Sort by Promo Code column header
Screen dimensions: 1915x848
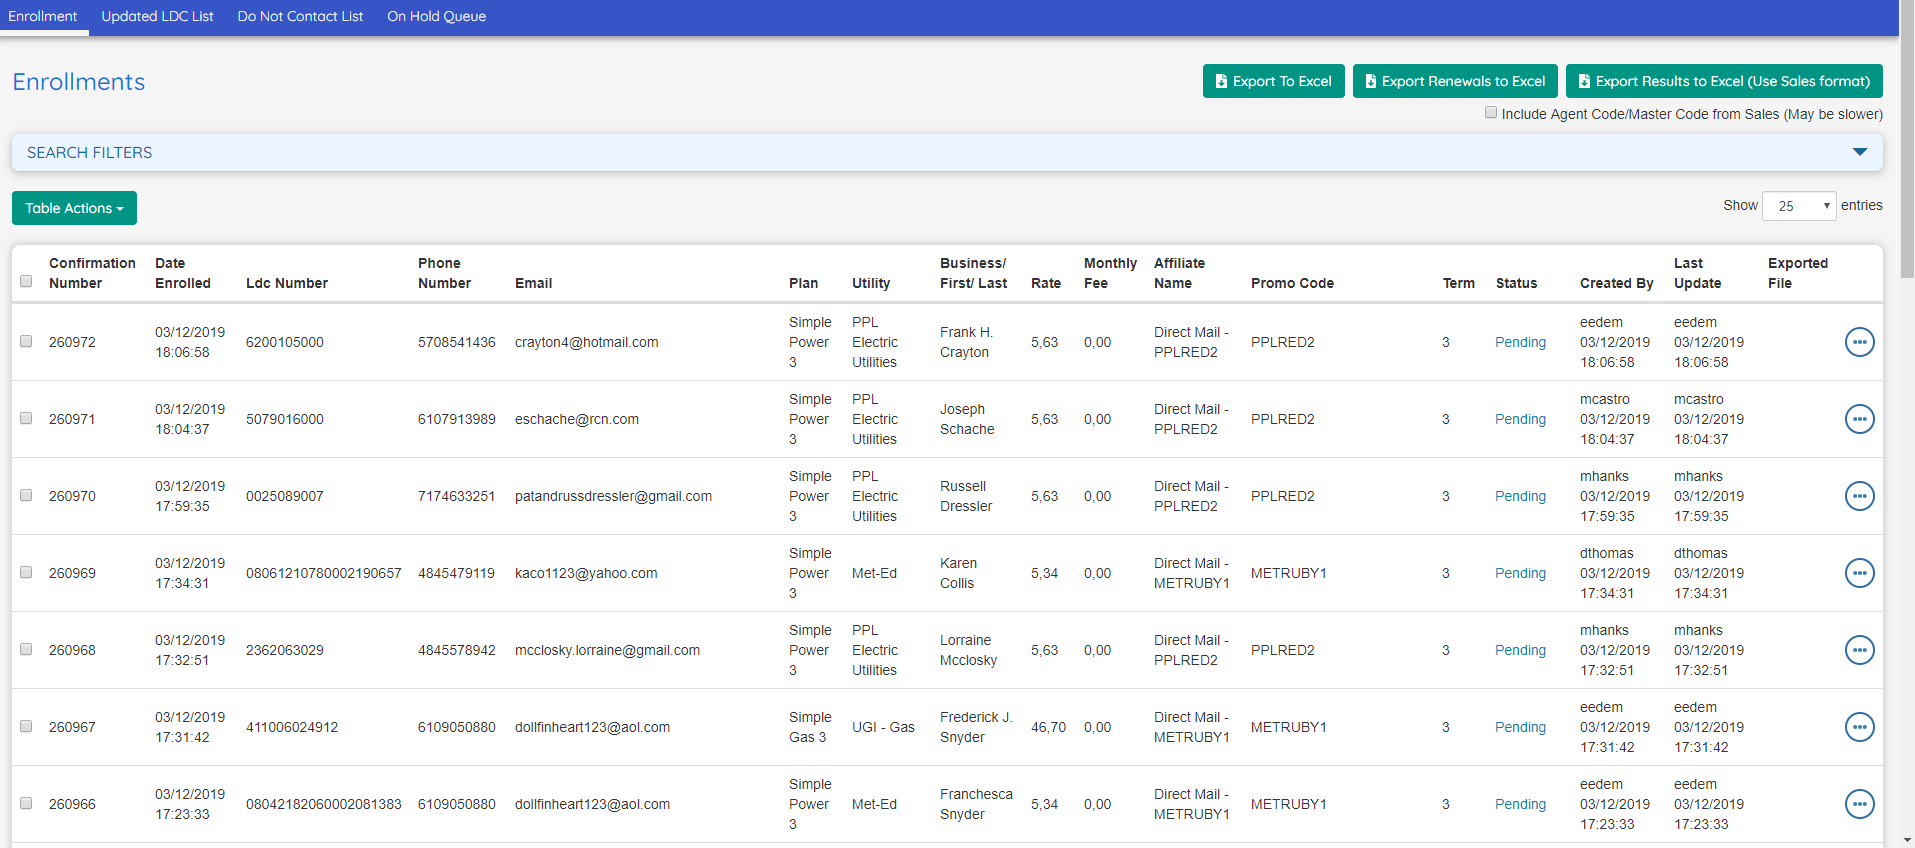[x=1292, y=283]
